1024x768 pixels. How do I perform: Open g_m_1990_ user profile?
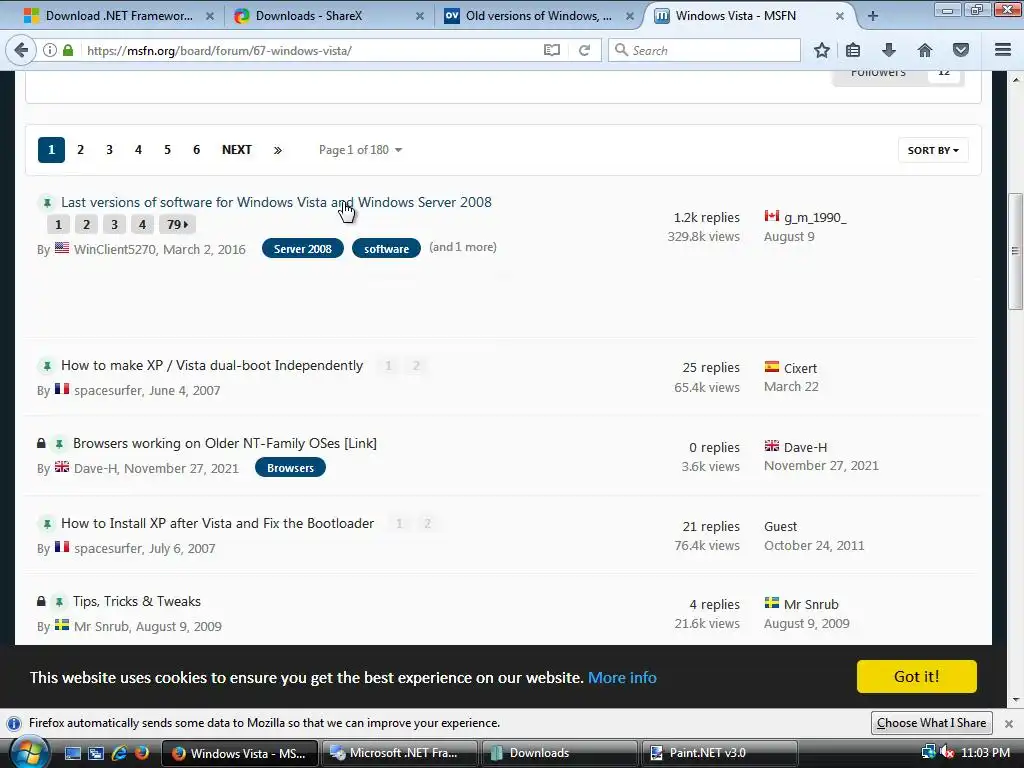(815, 218)
